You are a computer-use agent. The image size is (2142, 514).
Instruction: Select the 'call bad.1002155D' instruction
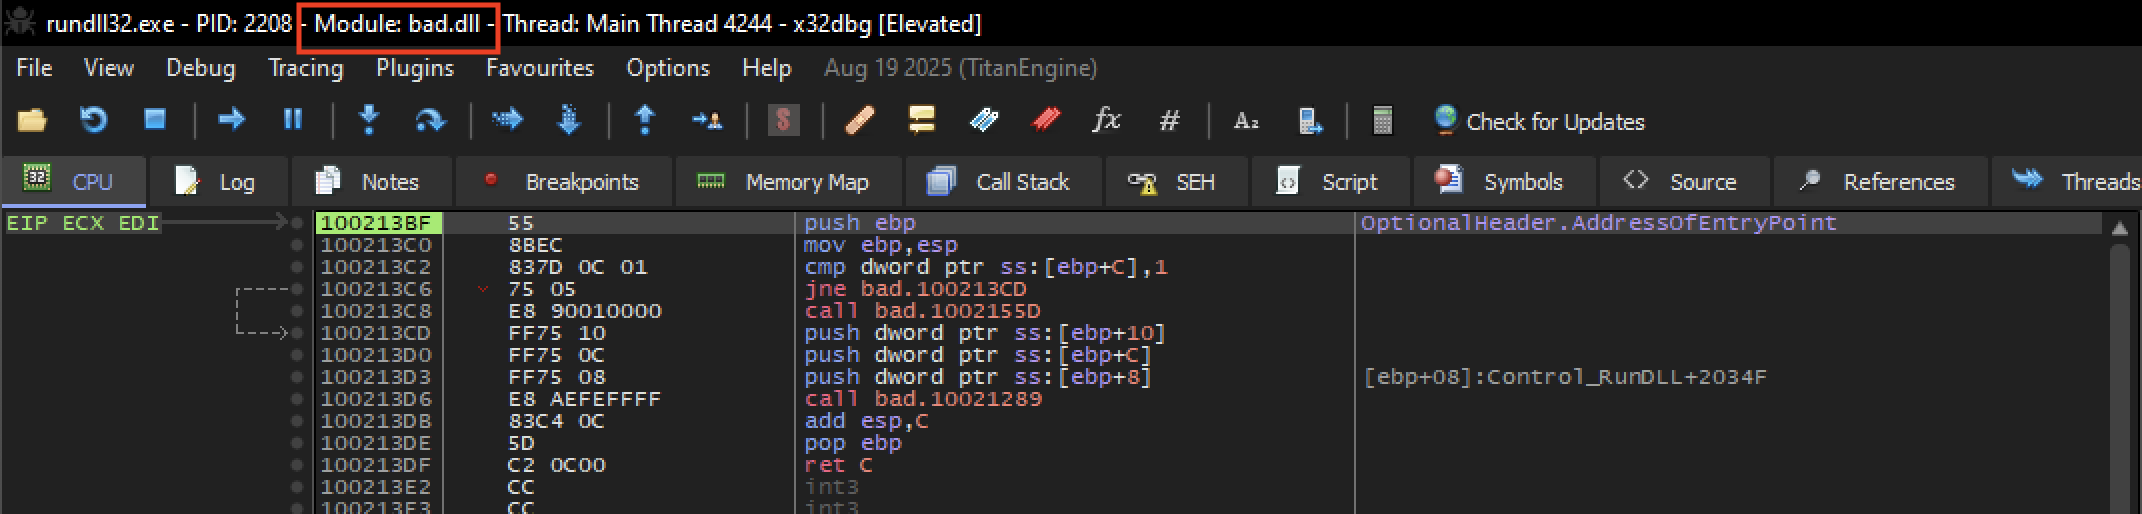[x=922, y=311]
